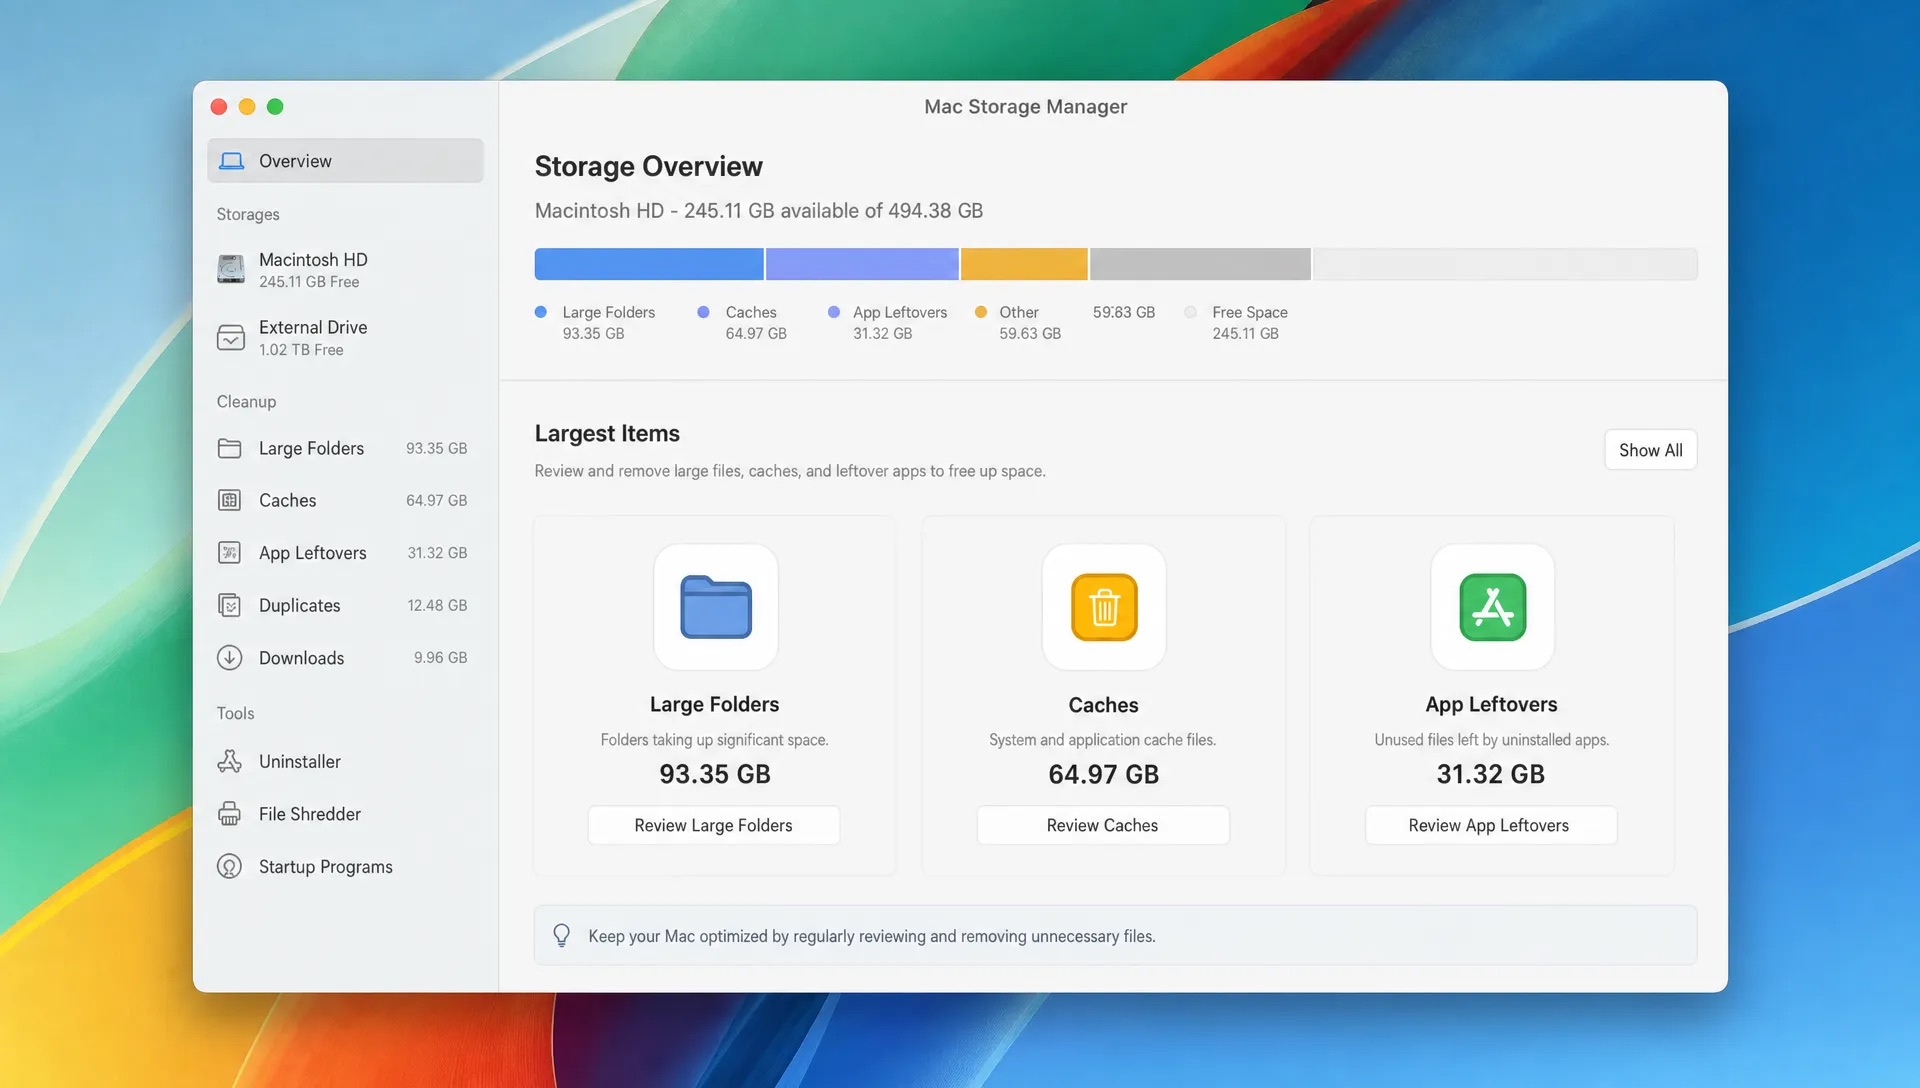
Task: Click the Duplicates sidebar icon
Action: coord(230,605)
